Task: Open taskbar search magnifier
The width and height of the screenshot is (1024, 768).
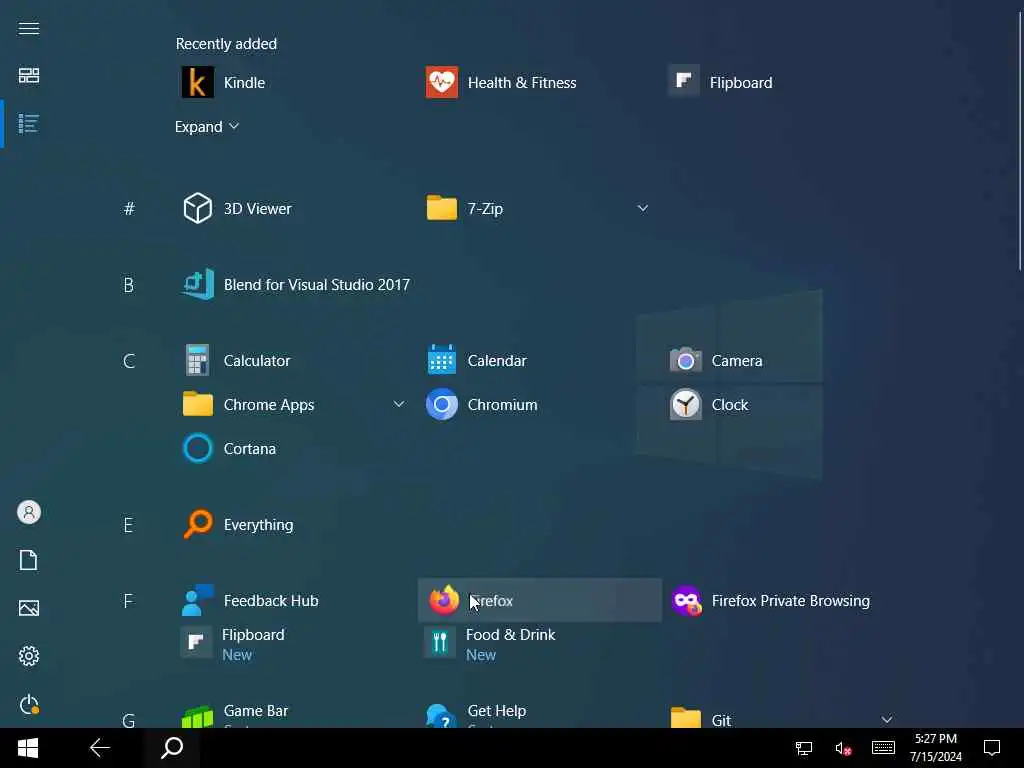Action: tap(172, 748)
